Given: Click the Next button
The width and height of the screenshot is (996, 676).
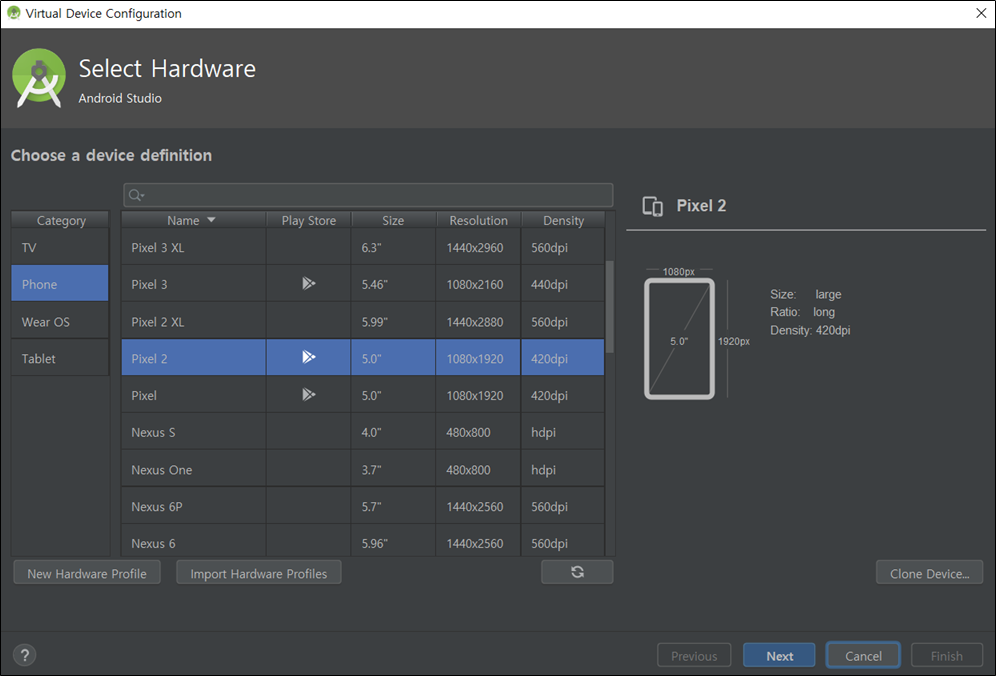Looking at the screenshot, I should coord(779,656).
